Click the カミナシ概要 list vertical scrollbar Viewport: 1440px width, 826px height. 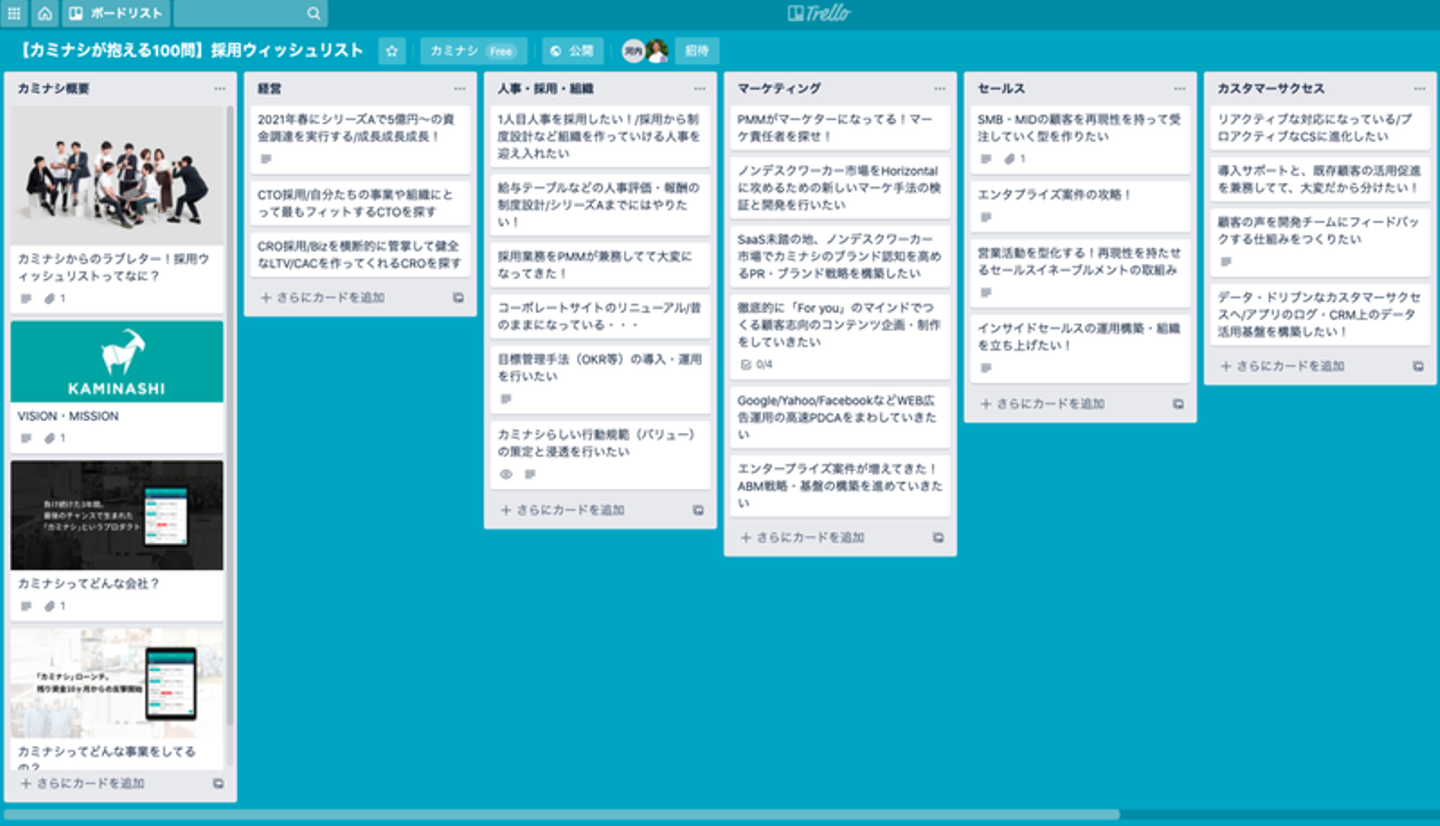pos(230,414)
